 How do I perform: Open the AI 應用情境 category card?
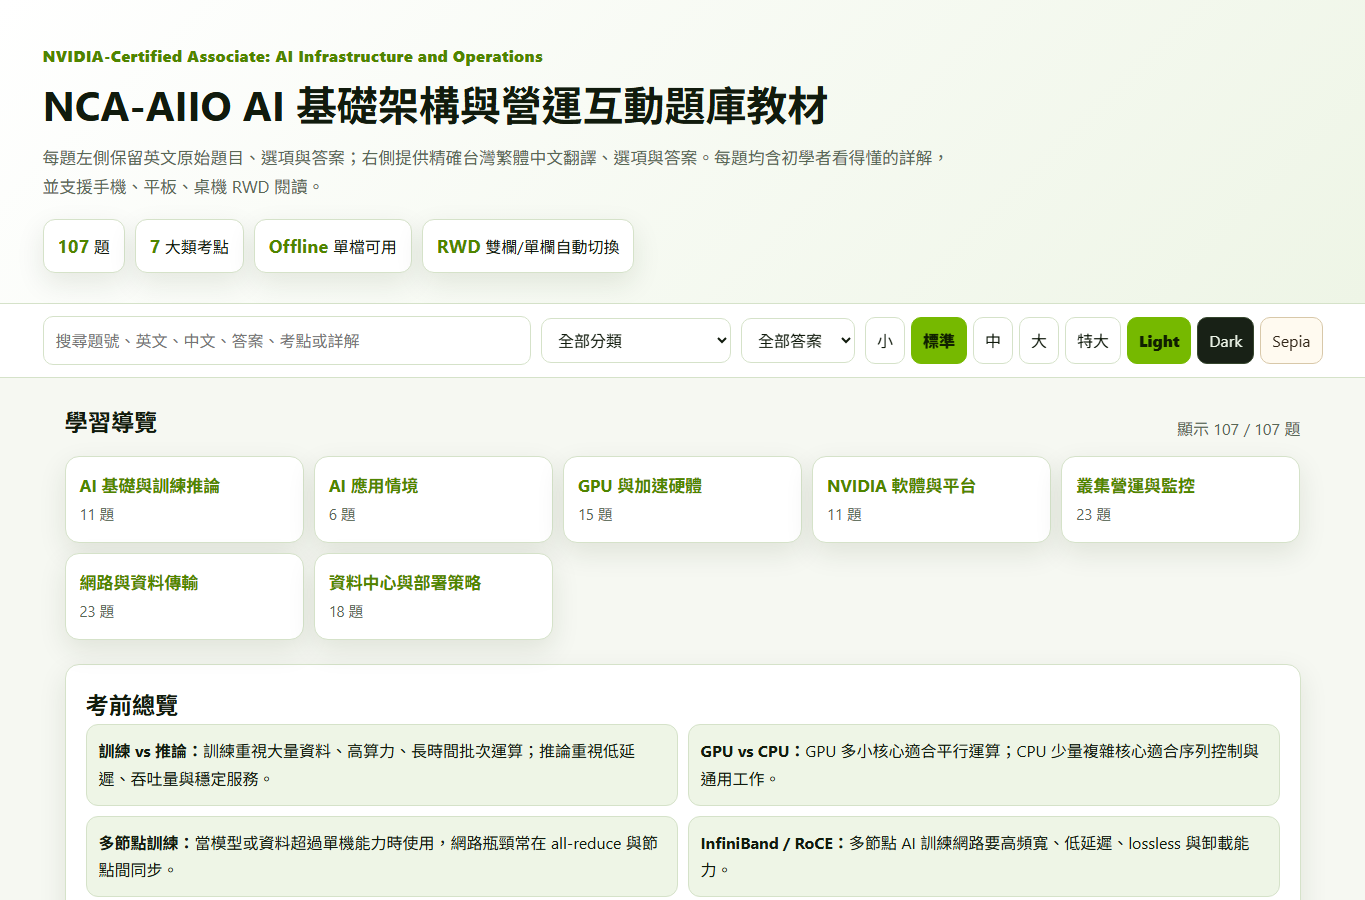433,499
